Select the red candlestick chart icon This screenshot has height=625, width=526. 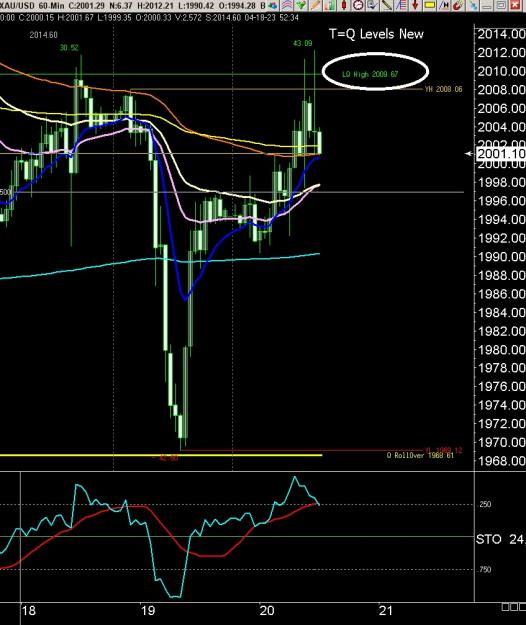point(344,5)
